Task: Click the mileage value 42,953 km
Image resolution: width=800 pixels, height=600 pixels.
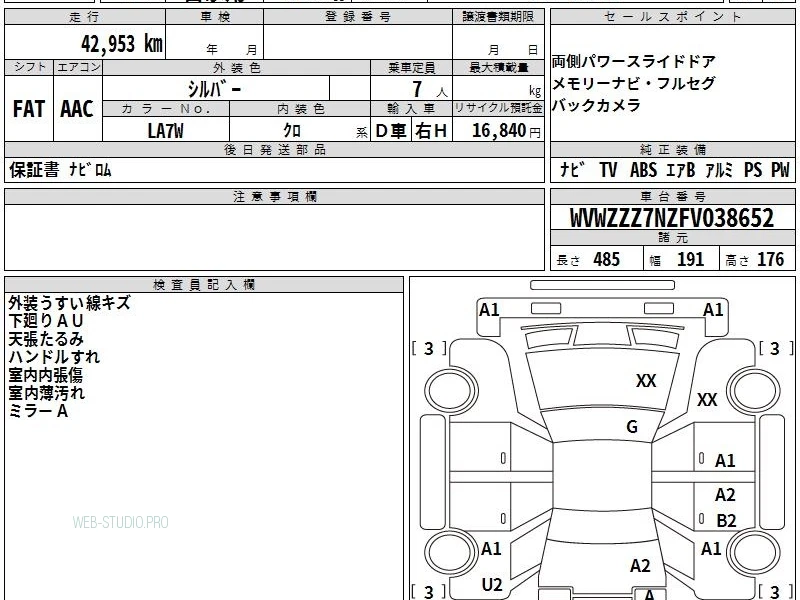Action: pyautogui.click(x=122, y=43)
